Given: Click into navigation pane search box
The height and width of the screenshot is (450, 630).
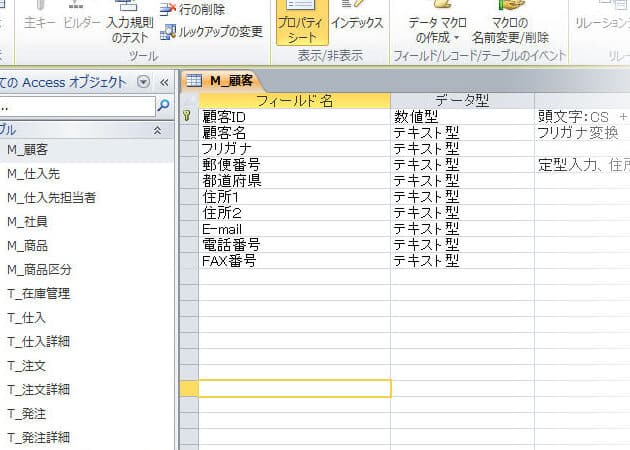Looking at the screenshot, I should click(76, 106).
